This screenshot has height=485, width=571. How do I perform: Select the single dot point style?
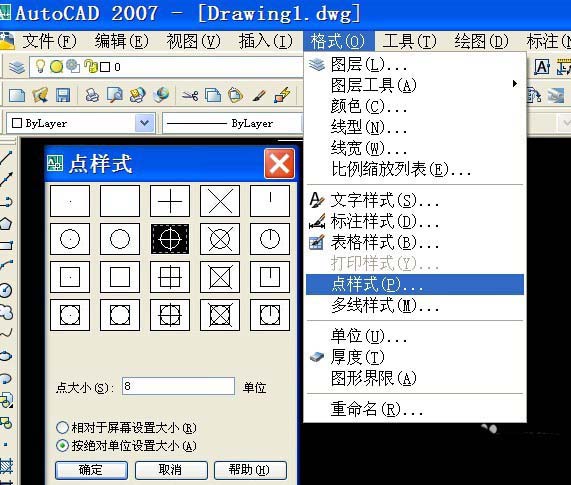click(70, 201)
